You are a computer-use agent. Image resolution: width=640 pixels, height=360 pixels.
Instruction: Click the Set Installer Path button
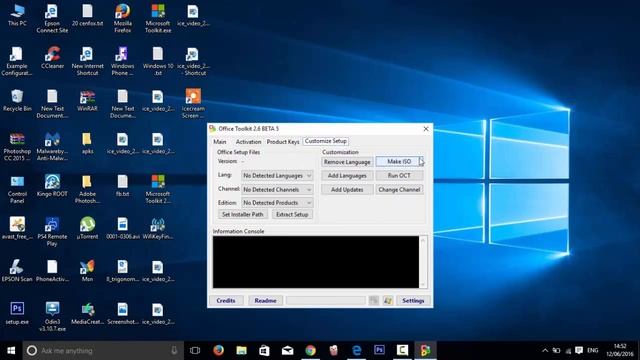coord(242,214)
